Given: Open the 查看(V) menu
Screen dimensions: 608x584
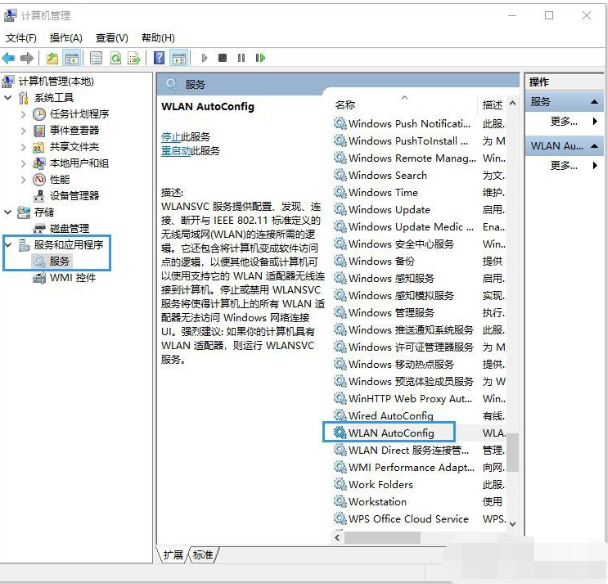Looking at the screenshot, I should point(111,38).
